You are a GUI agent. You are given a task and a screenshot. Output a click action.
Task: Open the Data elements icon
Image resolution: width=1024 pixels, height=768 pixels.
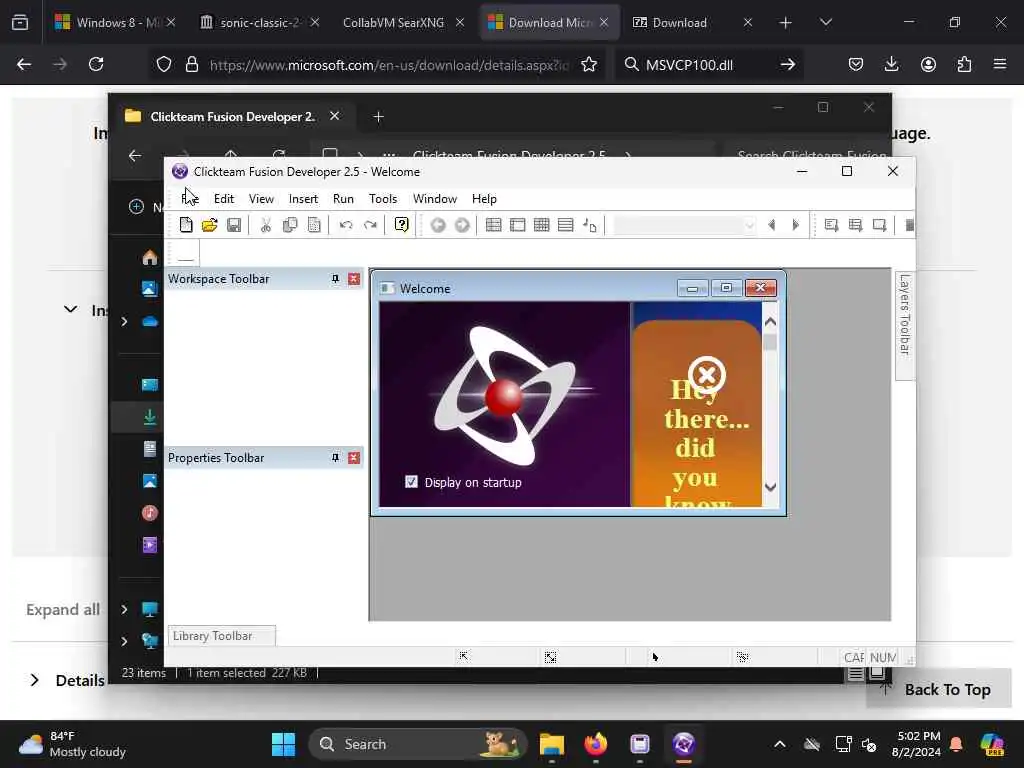pyautogui.click(x=589, y=225)
